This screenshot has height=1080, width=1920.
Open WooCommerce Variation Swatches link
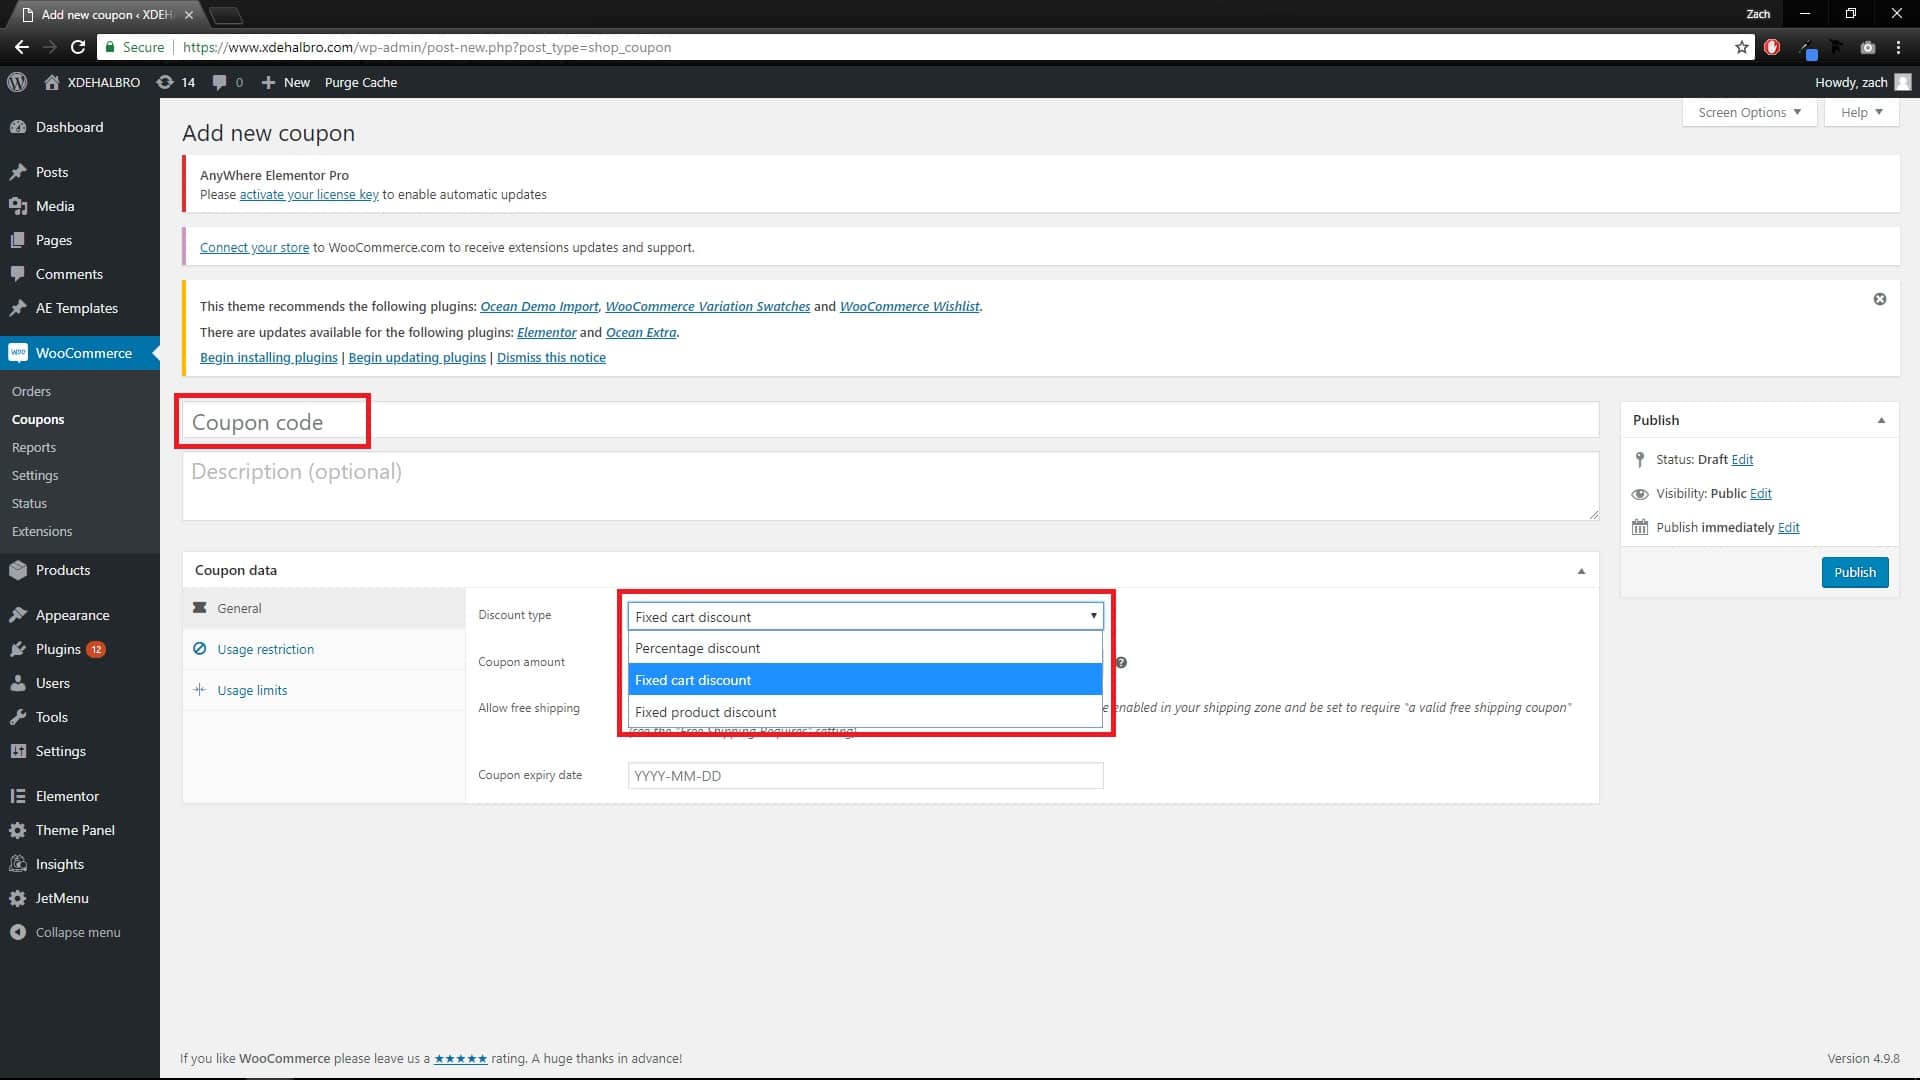[707, 306]
